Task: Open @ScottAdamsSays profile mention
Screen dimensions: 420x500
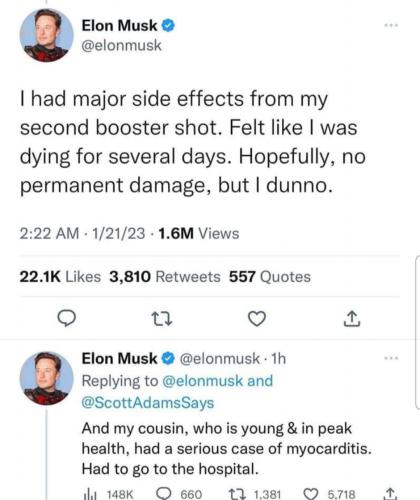Action: (148, 403)
